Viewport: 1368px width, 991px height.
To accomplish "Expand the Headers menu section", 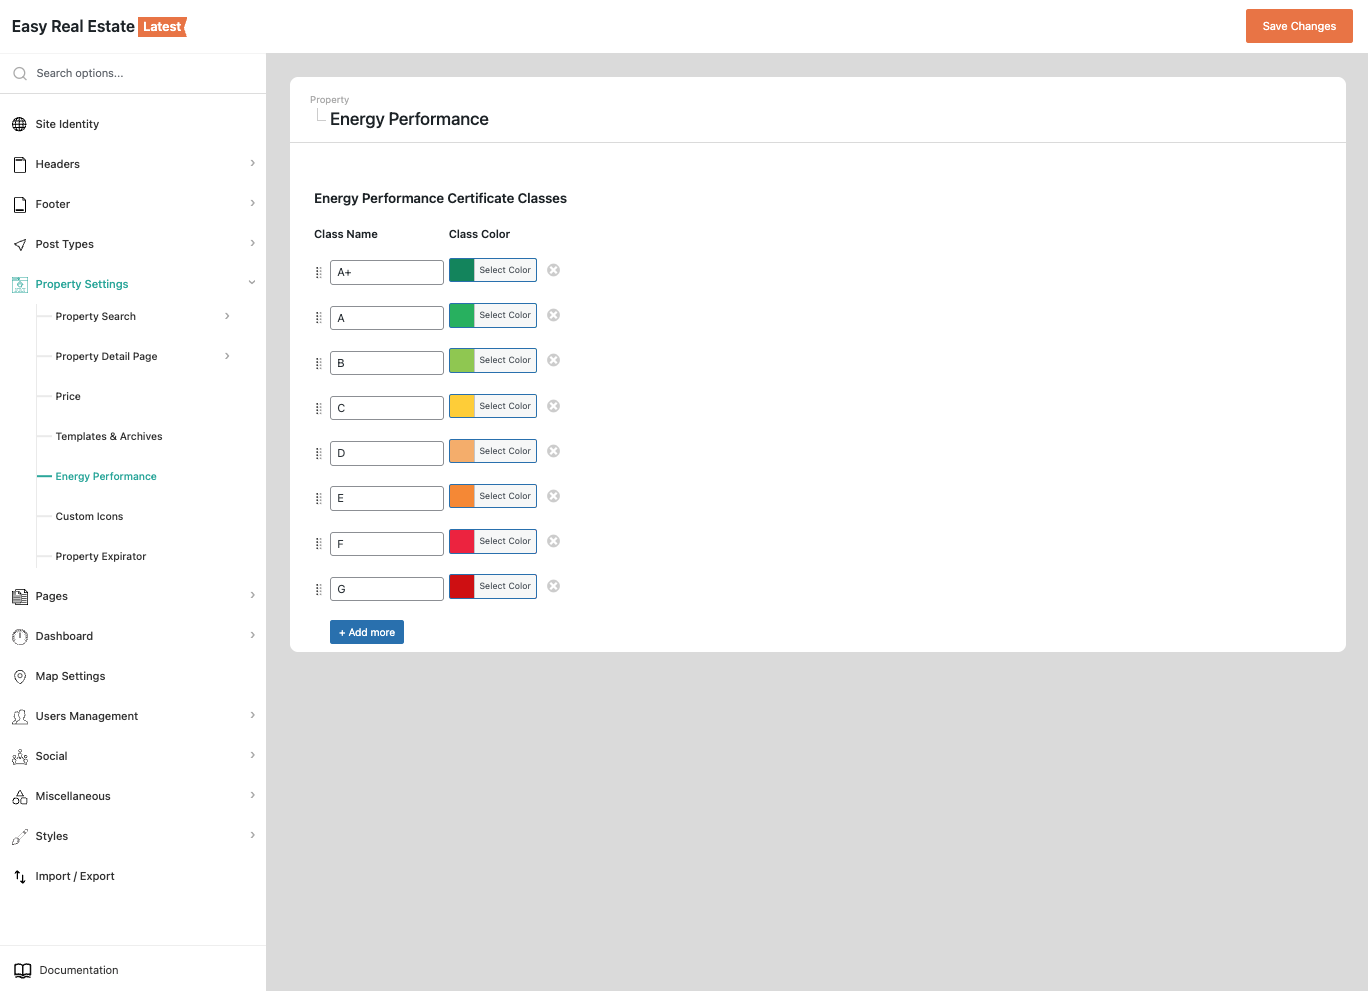I will tap(252, 164).
